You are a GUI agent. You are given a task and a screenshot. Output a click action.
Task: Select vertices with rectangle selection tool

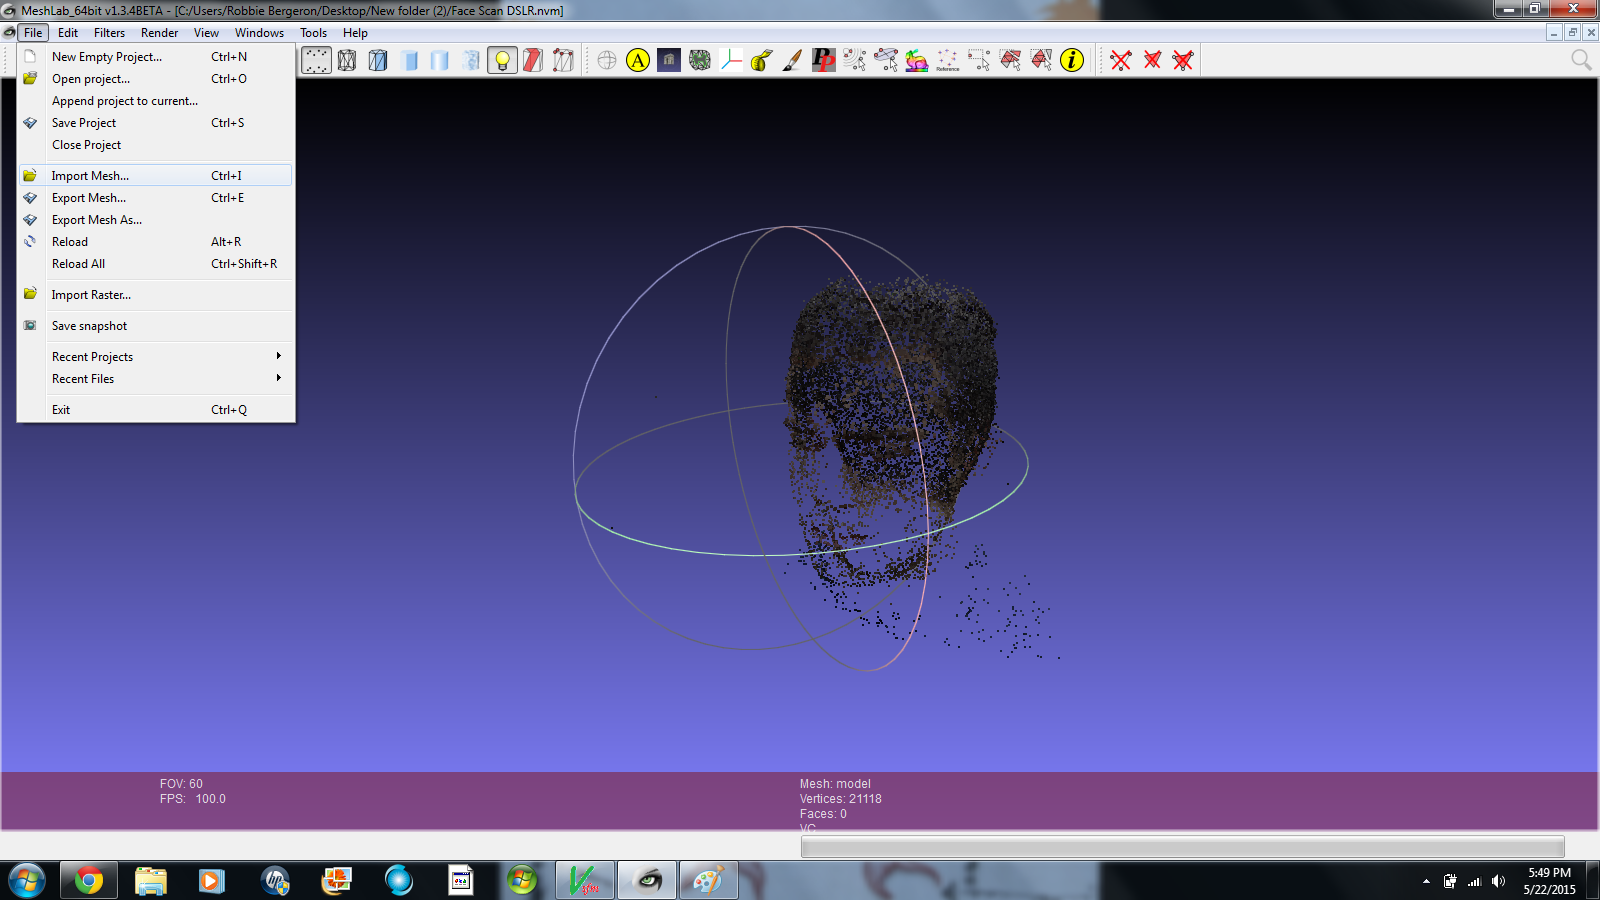[979, 60]
